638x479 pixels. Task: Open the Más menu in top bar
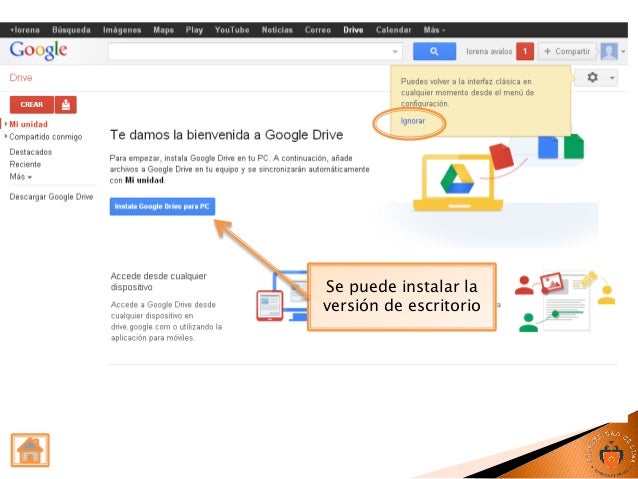click(434, 30)
